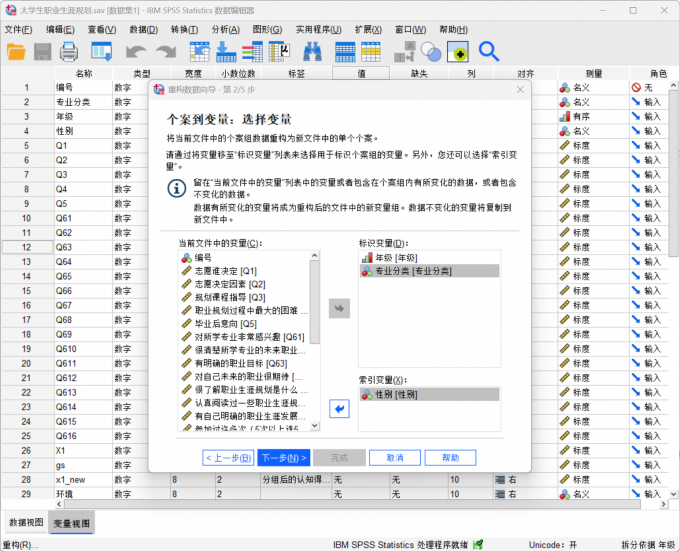Select 编号 in current file variables list
Viewport: 680px width, 552px height.
244,258
